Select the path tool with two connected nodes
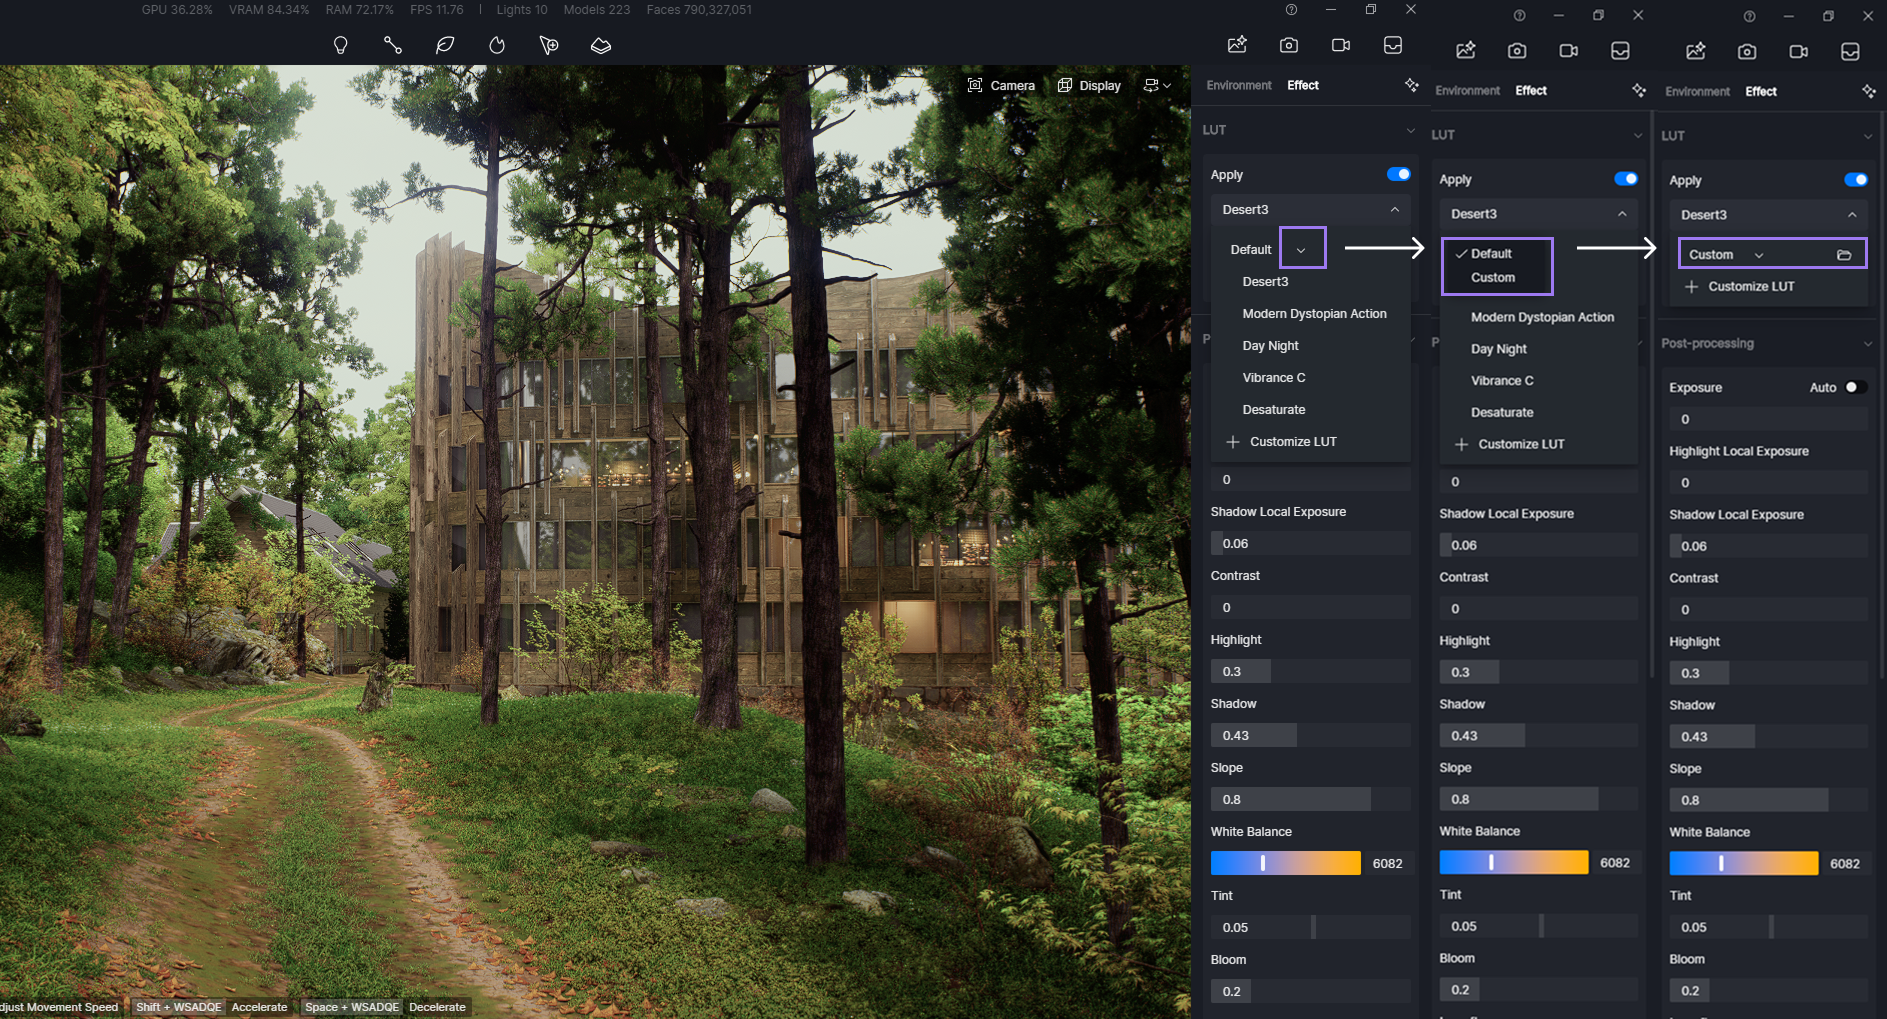The image size is (1887, 1019). click(x=393, y=46)
